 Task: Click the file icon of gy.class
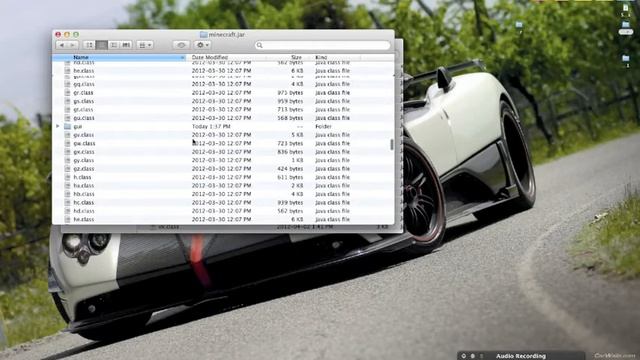(67, 160)
